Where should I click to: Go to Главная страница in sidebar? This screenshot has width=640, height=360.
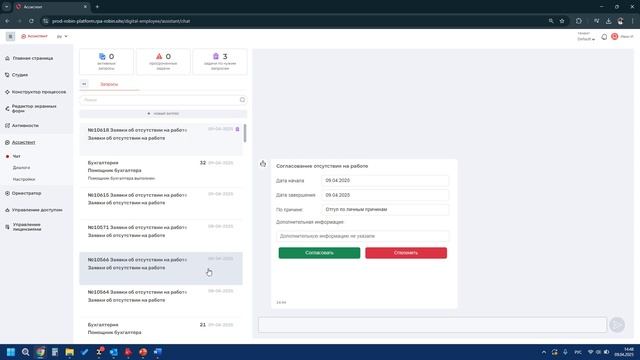coord(33,58)
